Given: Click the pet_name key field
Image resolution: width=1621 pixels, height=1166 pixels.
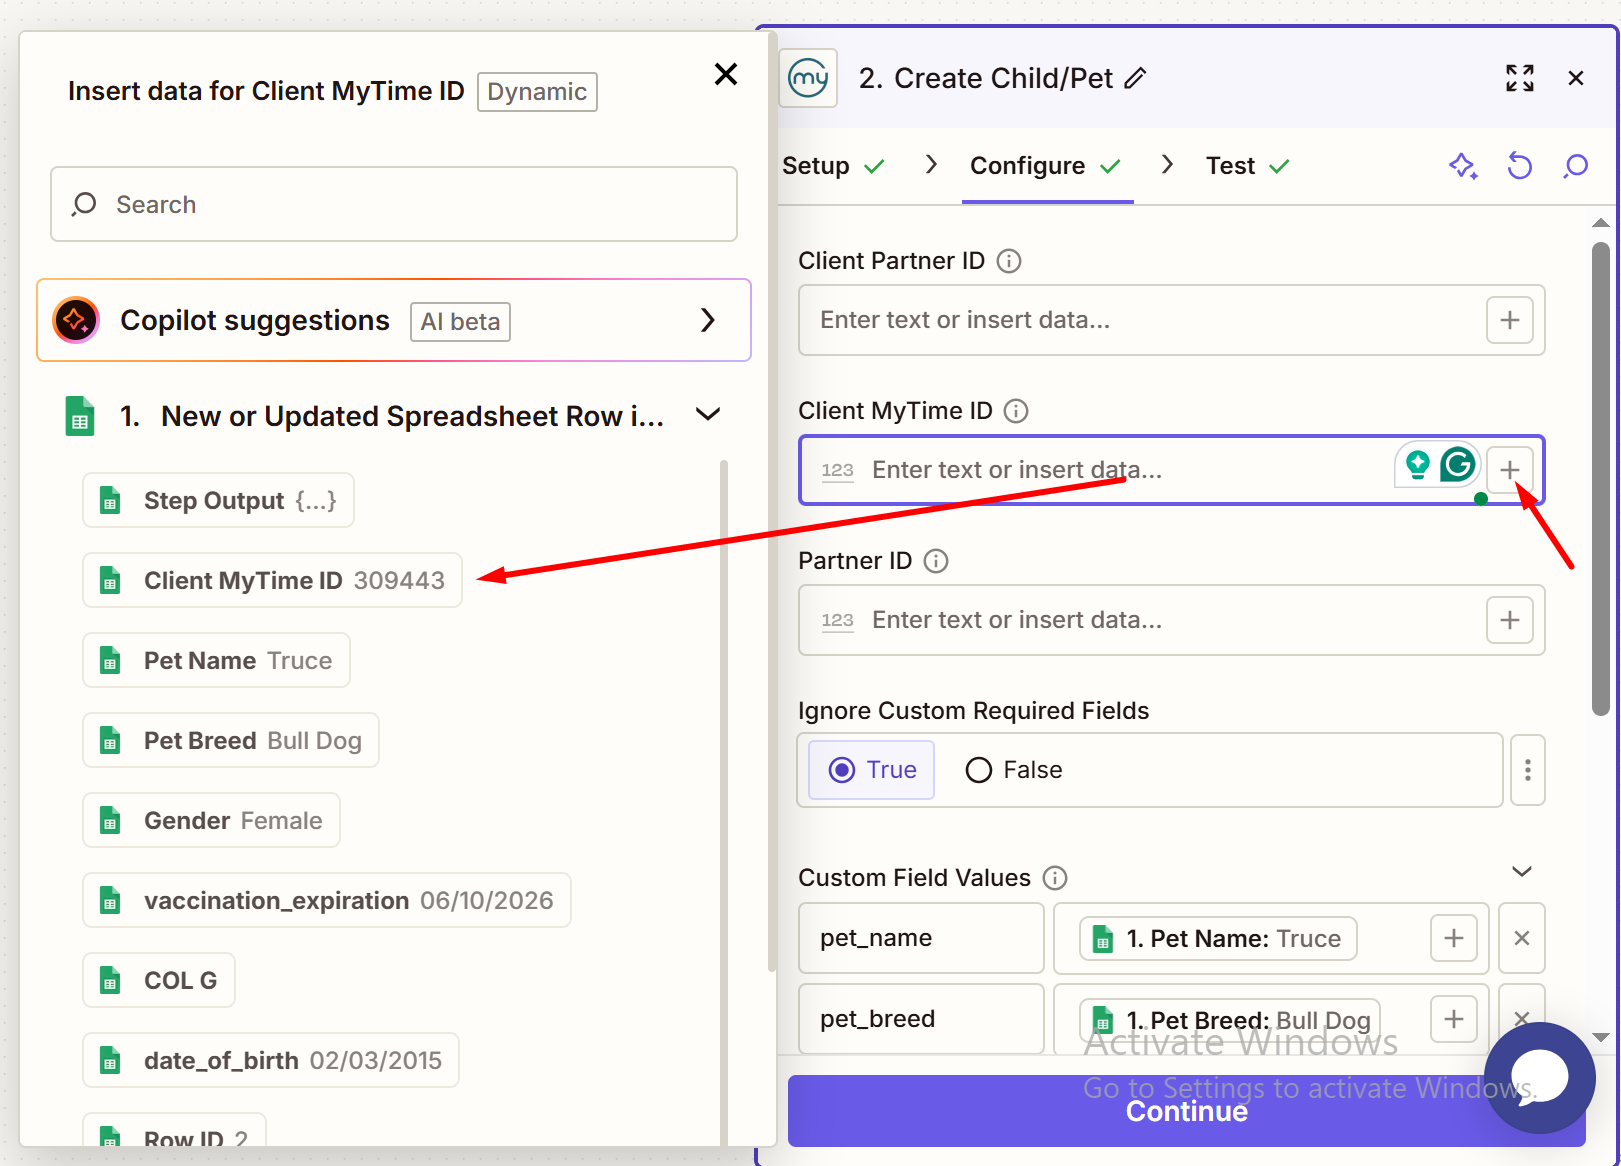Looking at the screenshot, I should 921,938.
